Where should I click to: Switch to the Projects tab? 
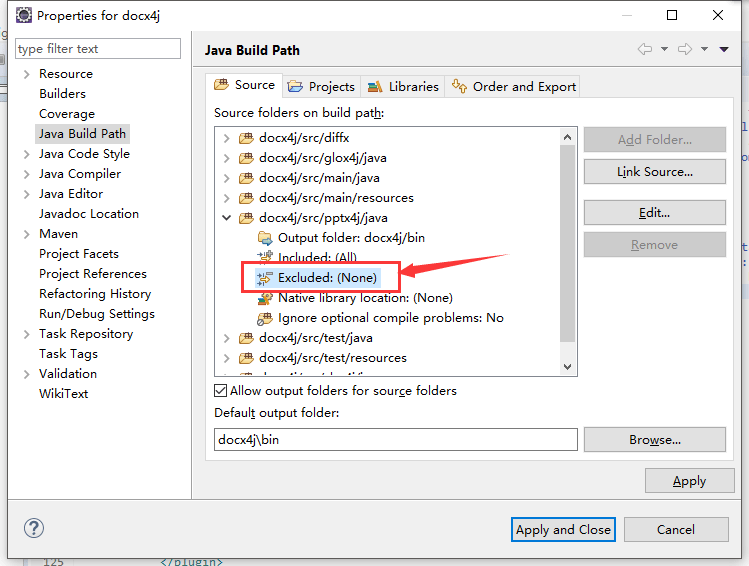pyautogui.click(x=321, y=86)
